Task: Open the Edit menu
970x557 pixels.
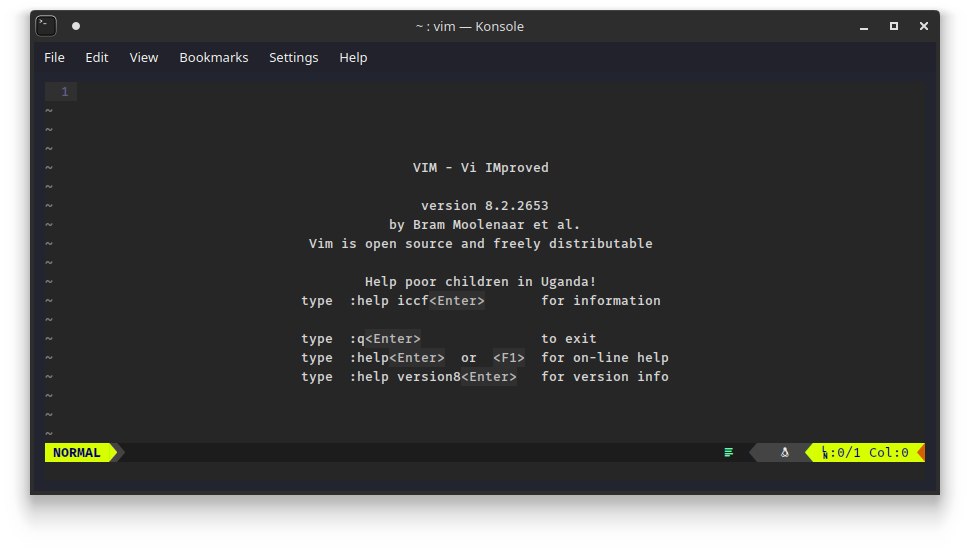Action: click(97, 58)
